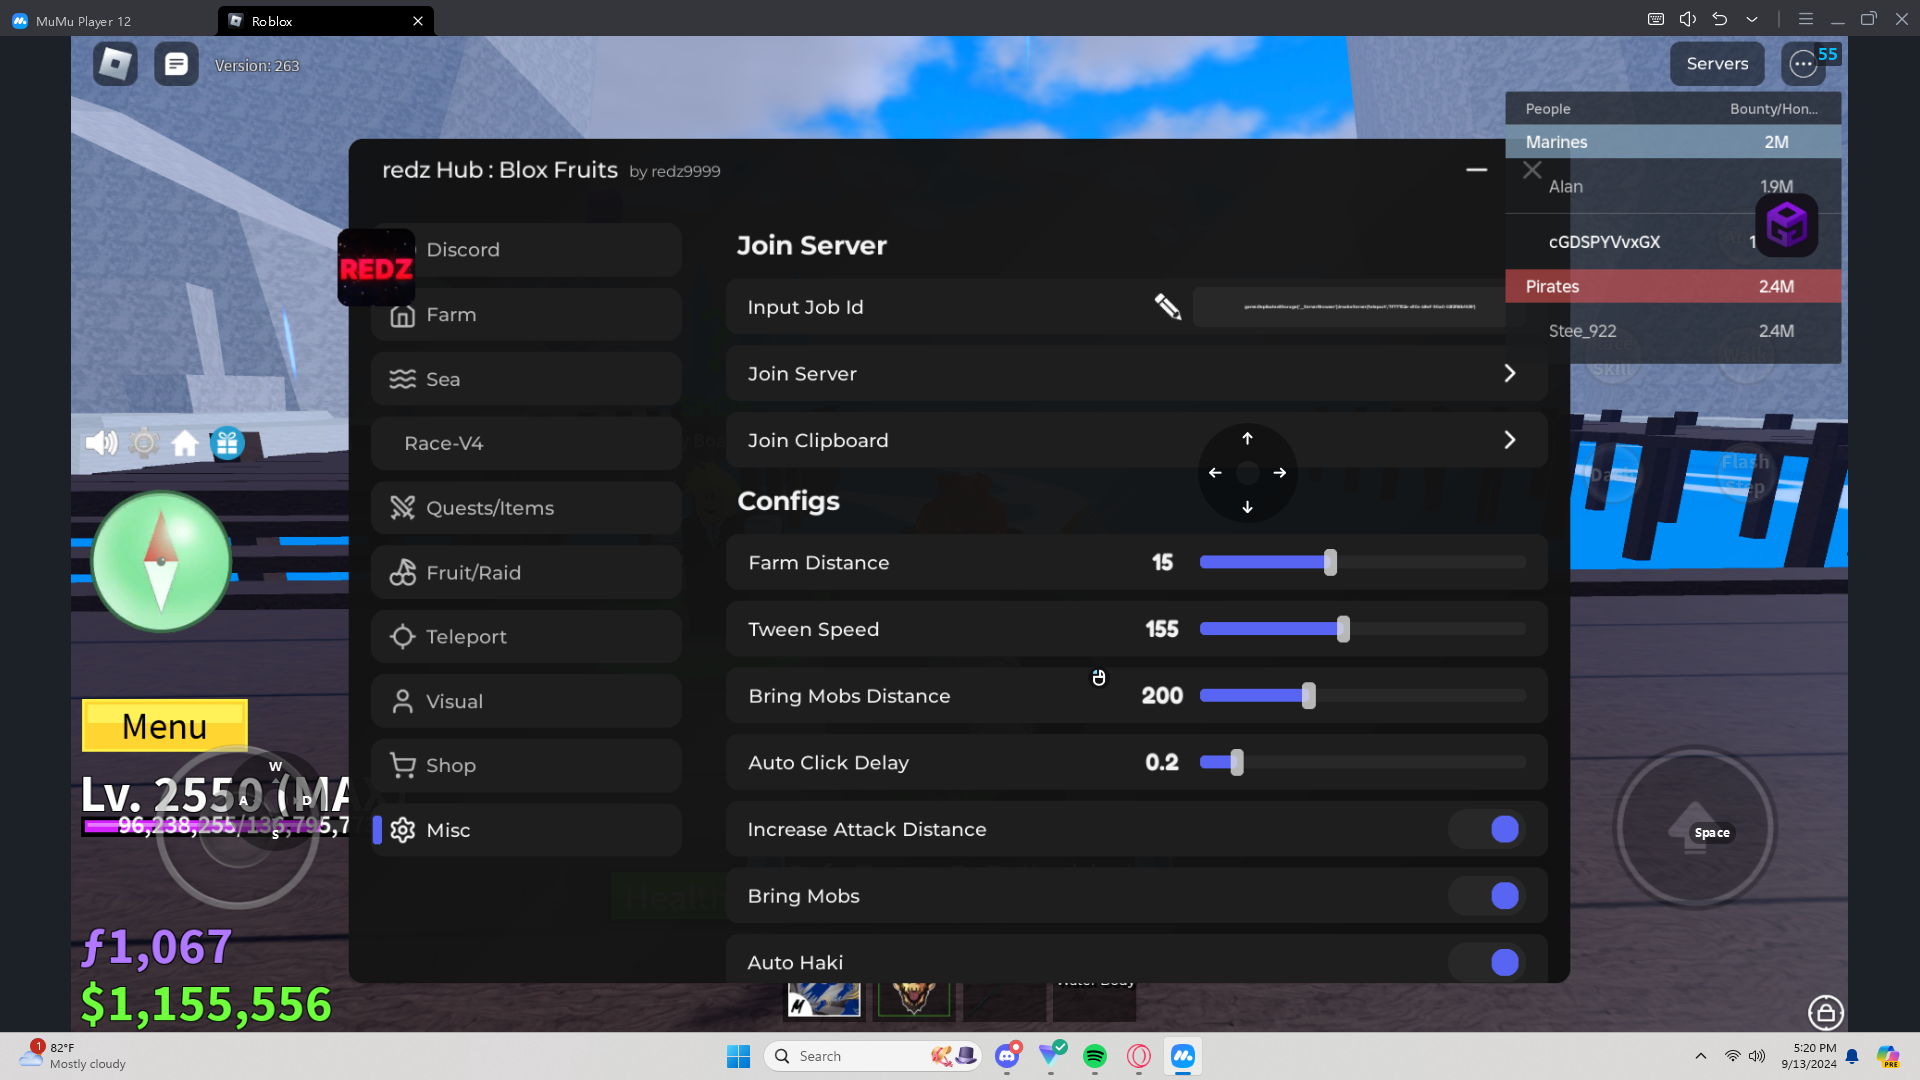Tap the down arrow on the d-pad overlay
The image size is (1920, 1080).
[1247, 507]
